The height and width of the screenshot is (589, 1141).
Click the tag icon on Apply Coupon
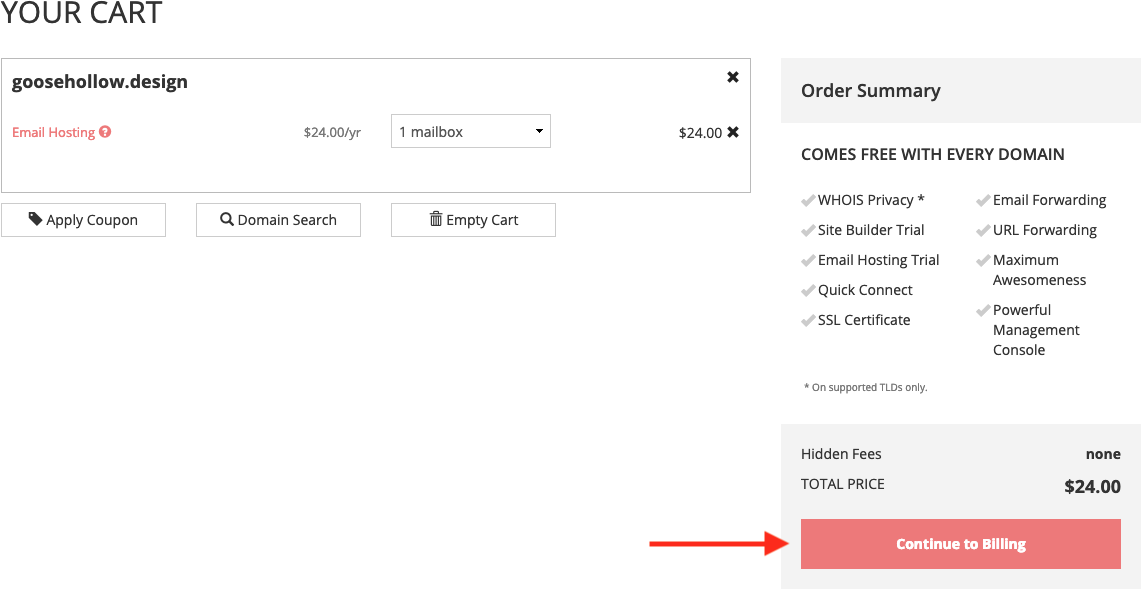[36, 219]
